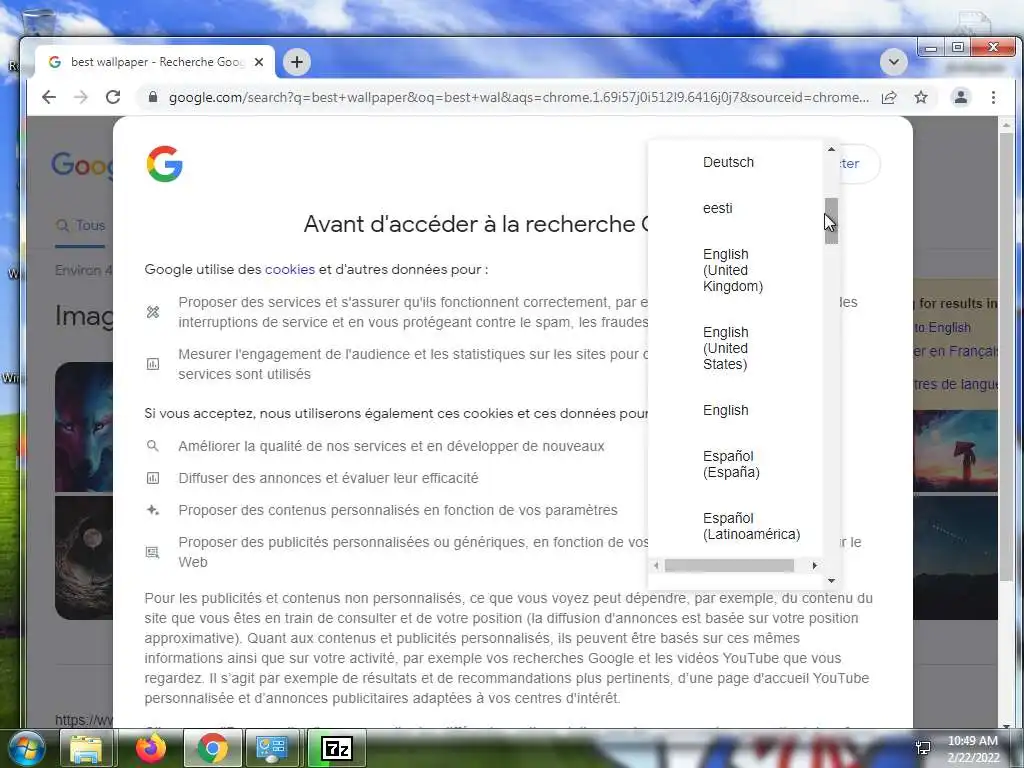Click the browser forward arrow
Screen dimensions: 1024x768
click(81, 97)
